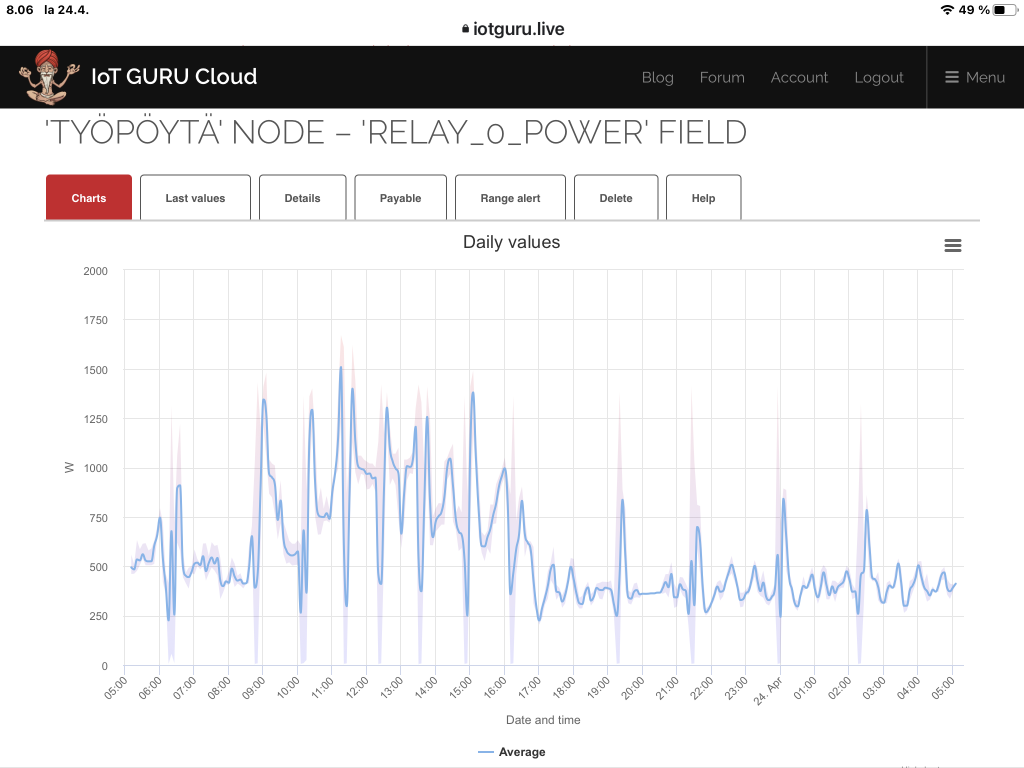Go to the Blog page
Screen dimensions: 1024x768
pyautogui.click(x=657, y=77)
